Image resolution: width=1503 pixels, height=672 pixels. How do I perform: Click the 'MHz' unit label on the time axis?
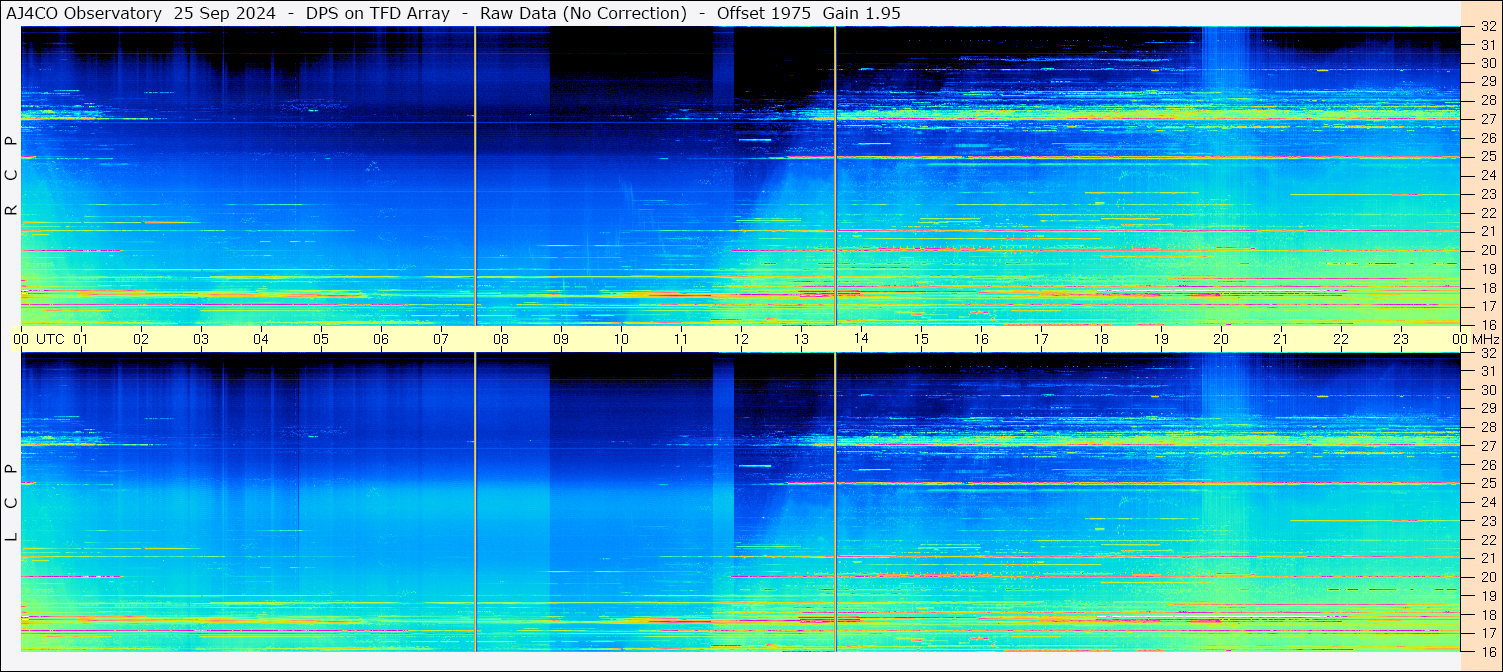point(1486,339)
